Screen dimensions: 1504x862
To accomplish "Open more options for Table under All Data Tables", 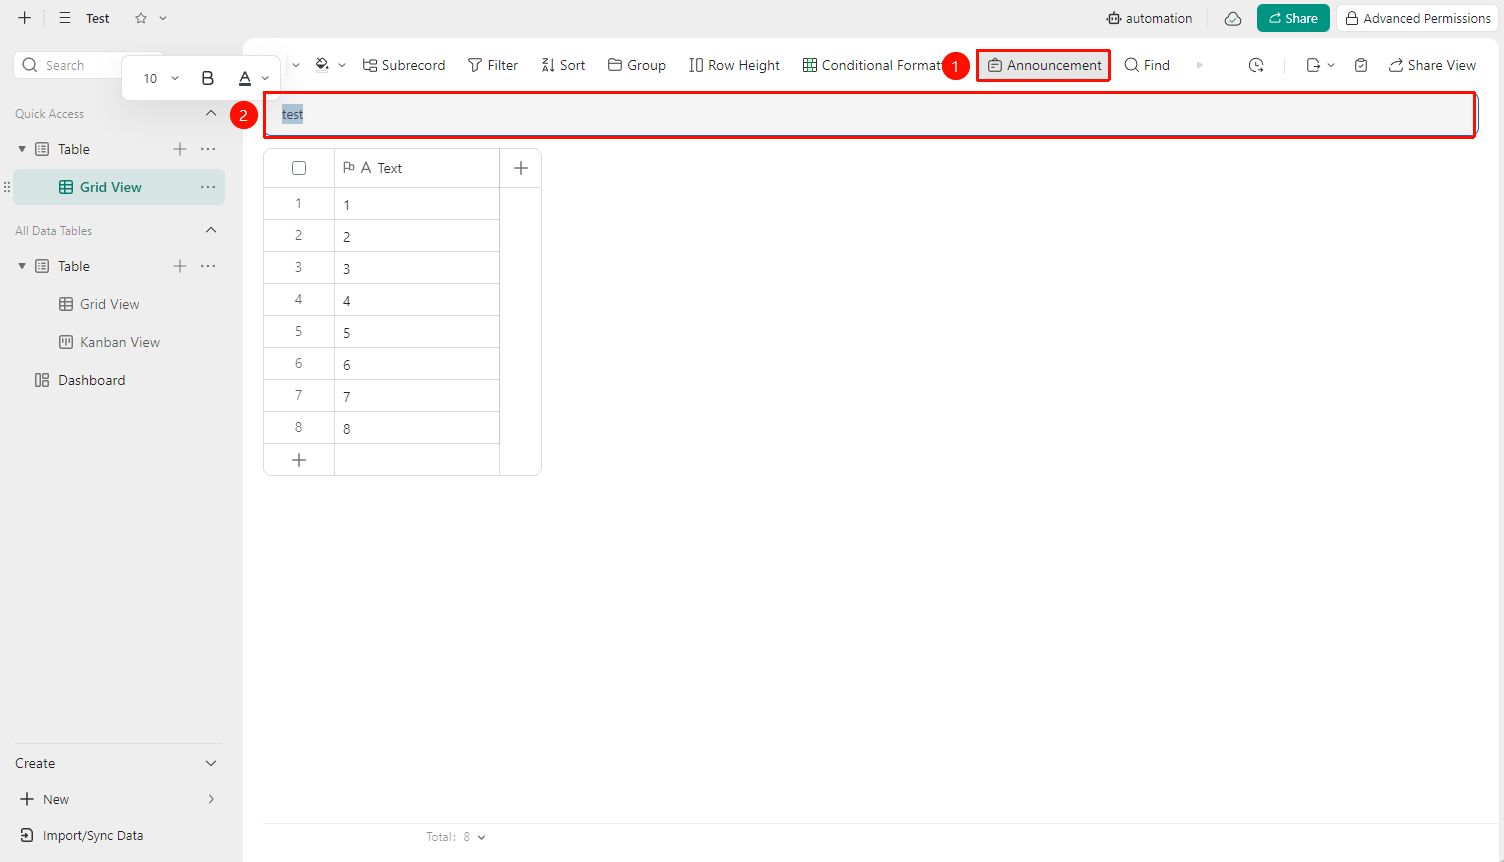I will tap(208, 266).
